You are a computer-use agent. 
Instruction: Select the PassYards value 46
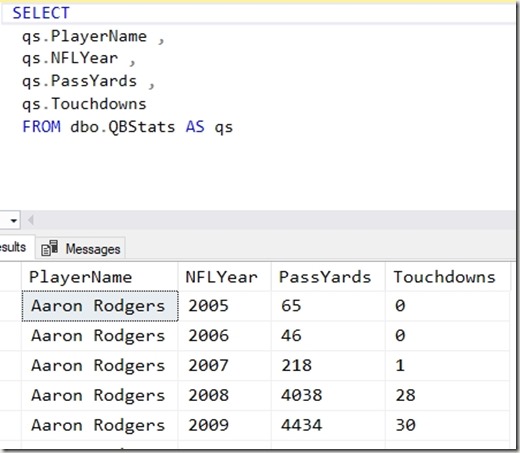(x=328, y=336)
